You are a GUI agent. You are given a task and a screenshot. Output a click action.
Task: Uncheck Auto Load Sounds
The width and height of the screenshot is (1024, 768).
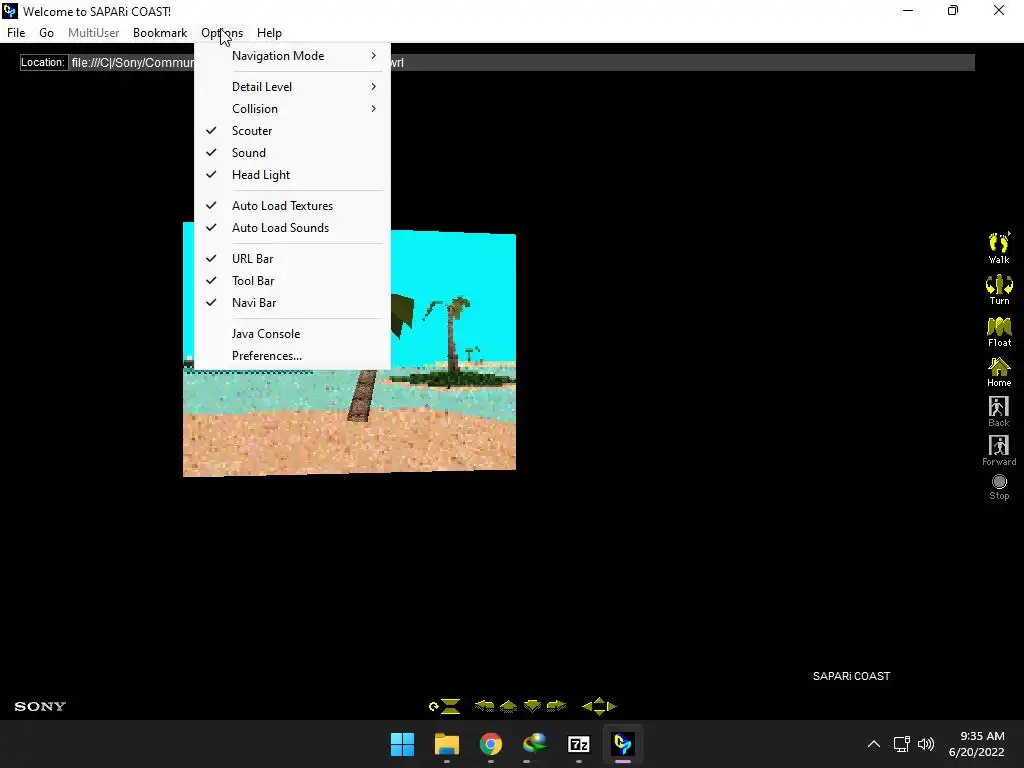pyautogui.click(x=292, y=228)
